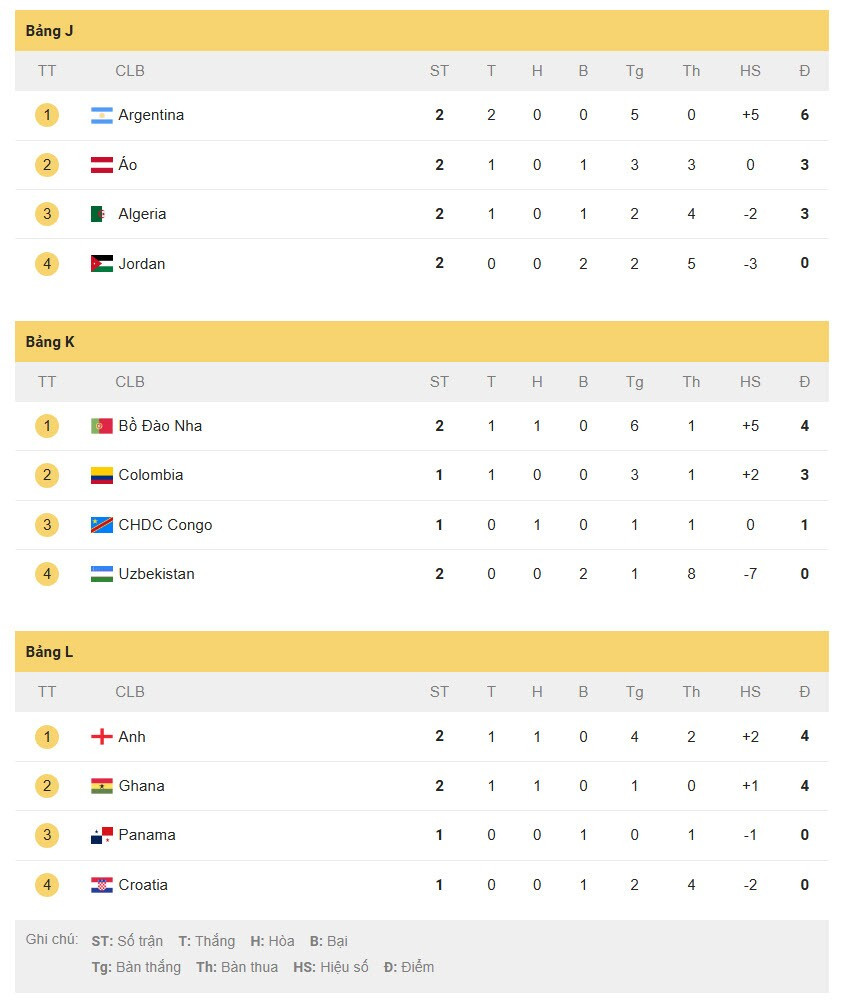Select the Bảng J group header

[x=422, y=31]
